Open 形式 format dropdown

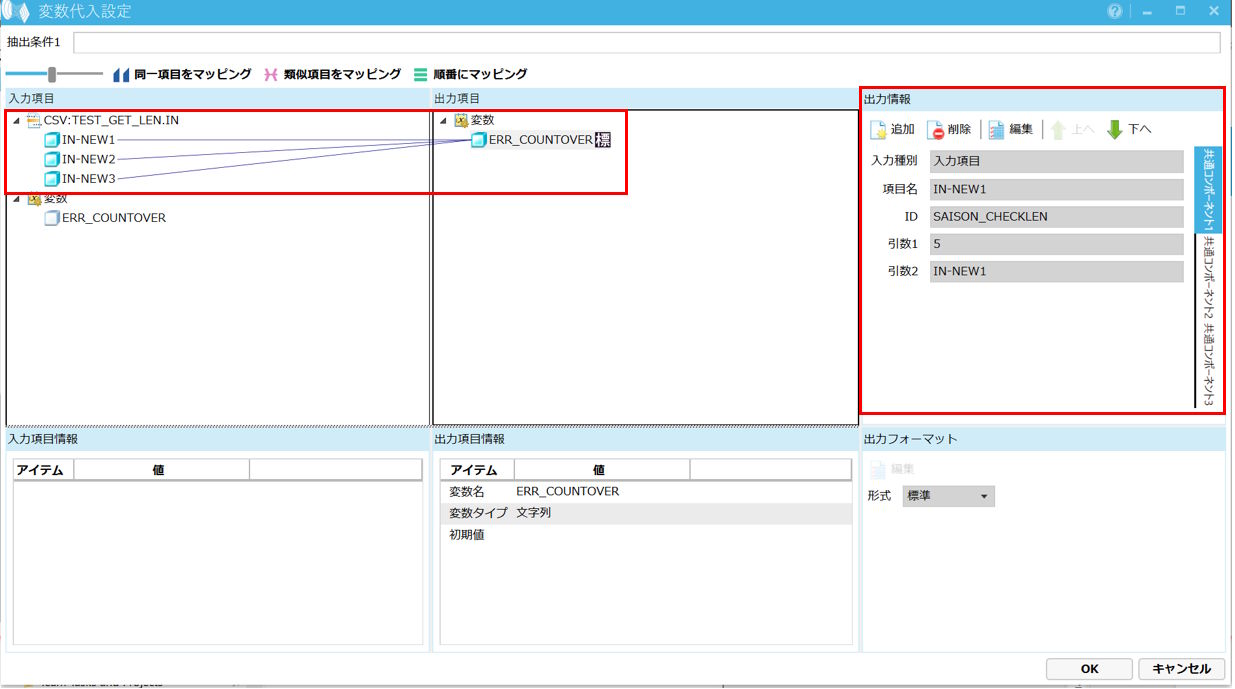(x=948, y=496)
